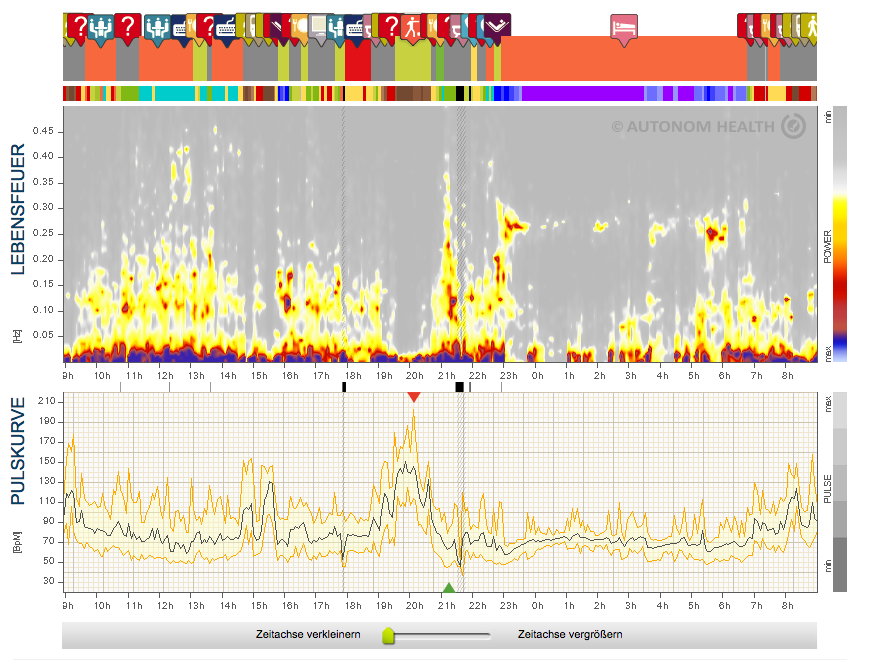The width and height of the screenshot is (875, 663).
Task: Click the POWER color scale legend bar
Action: 840,234
